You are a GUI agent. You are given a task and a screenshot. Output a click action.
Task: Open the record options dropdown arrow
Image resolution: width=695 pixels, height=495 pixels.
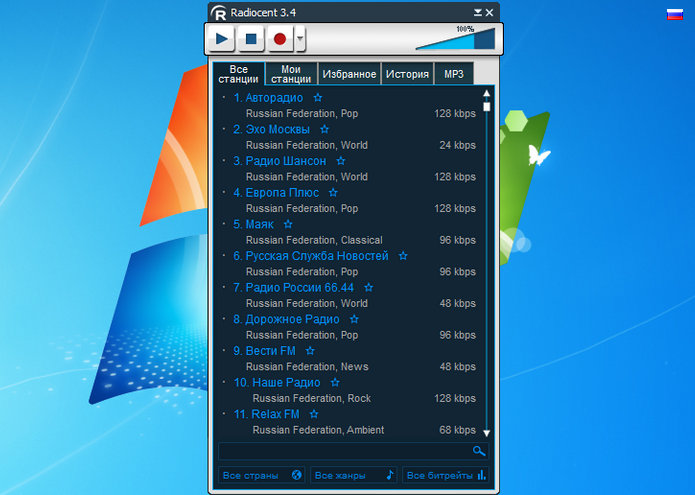pyautogui.click(x=300, y=39)
